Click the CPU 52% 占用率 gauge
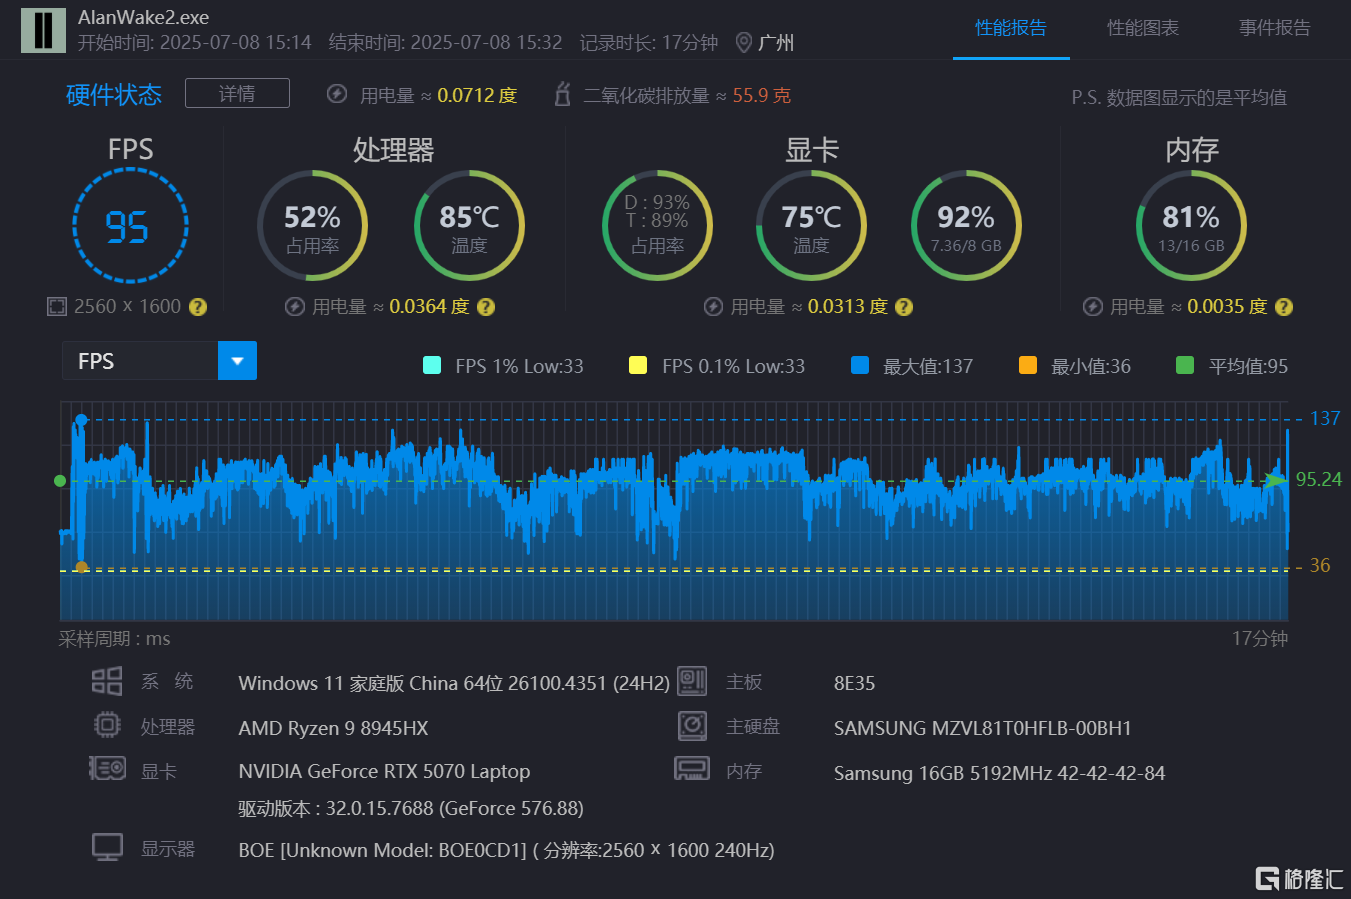This screenshot has width=1351, height=899. (x=312, y=226)
